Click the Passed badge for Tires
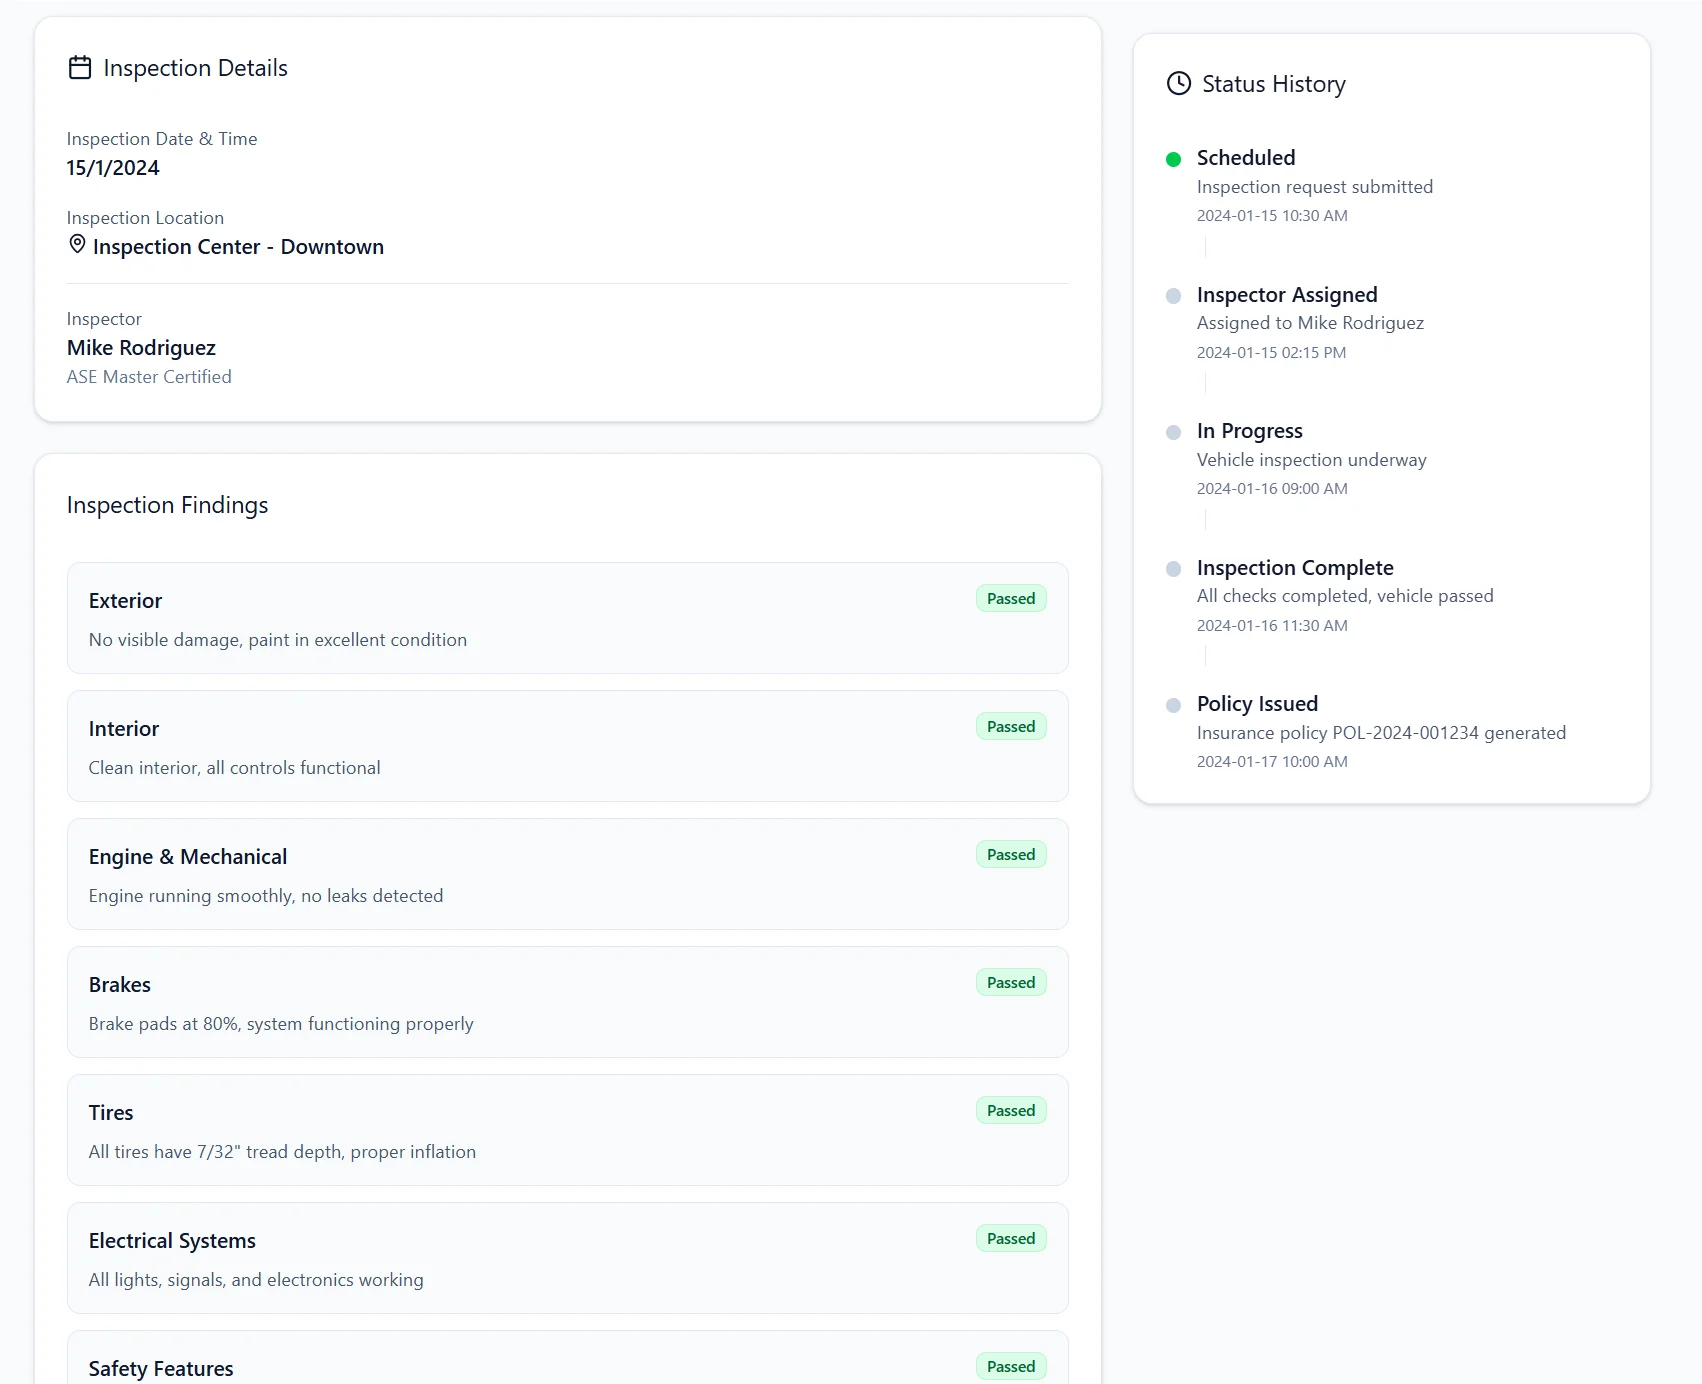The width and height of the screenshot is (1702, 1384). (x=1010, y=1111)
